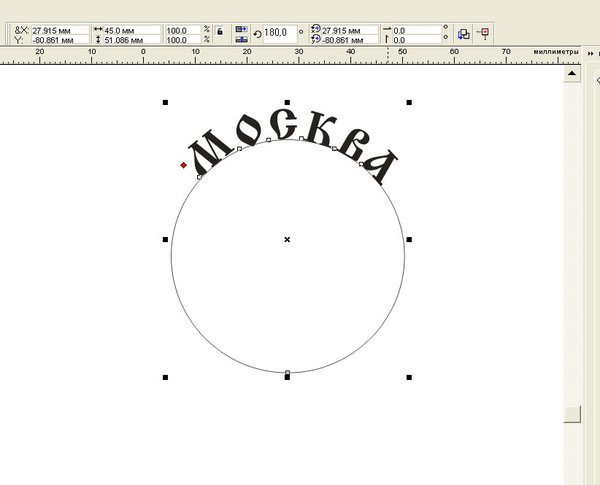This screenshot has width=600, height=485.
Task: Click the red-square align icon in property bar
Action: [x=484, y=33]
